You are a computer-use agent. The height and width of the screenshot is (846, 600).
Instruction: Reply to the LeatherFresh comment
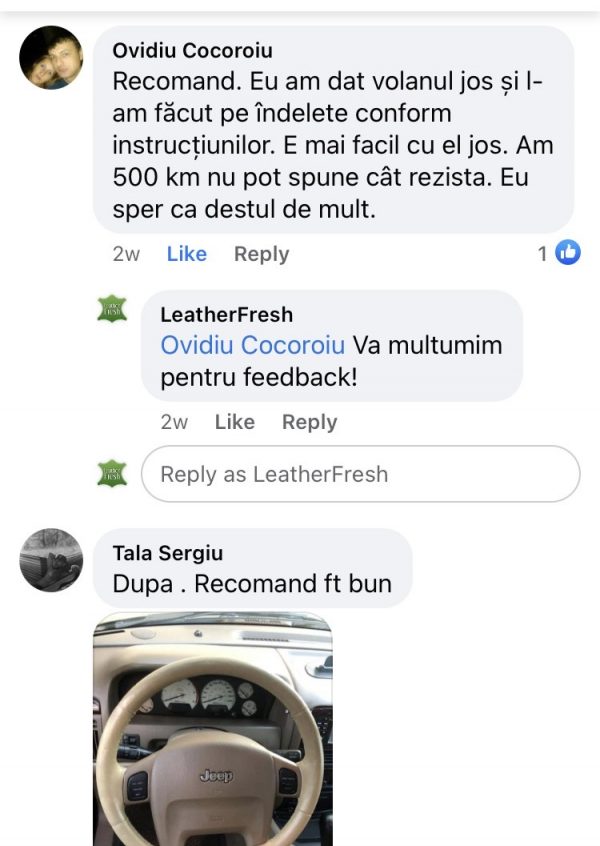tap(310, 422)
